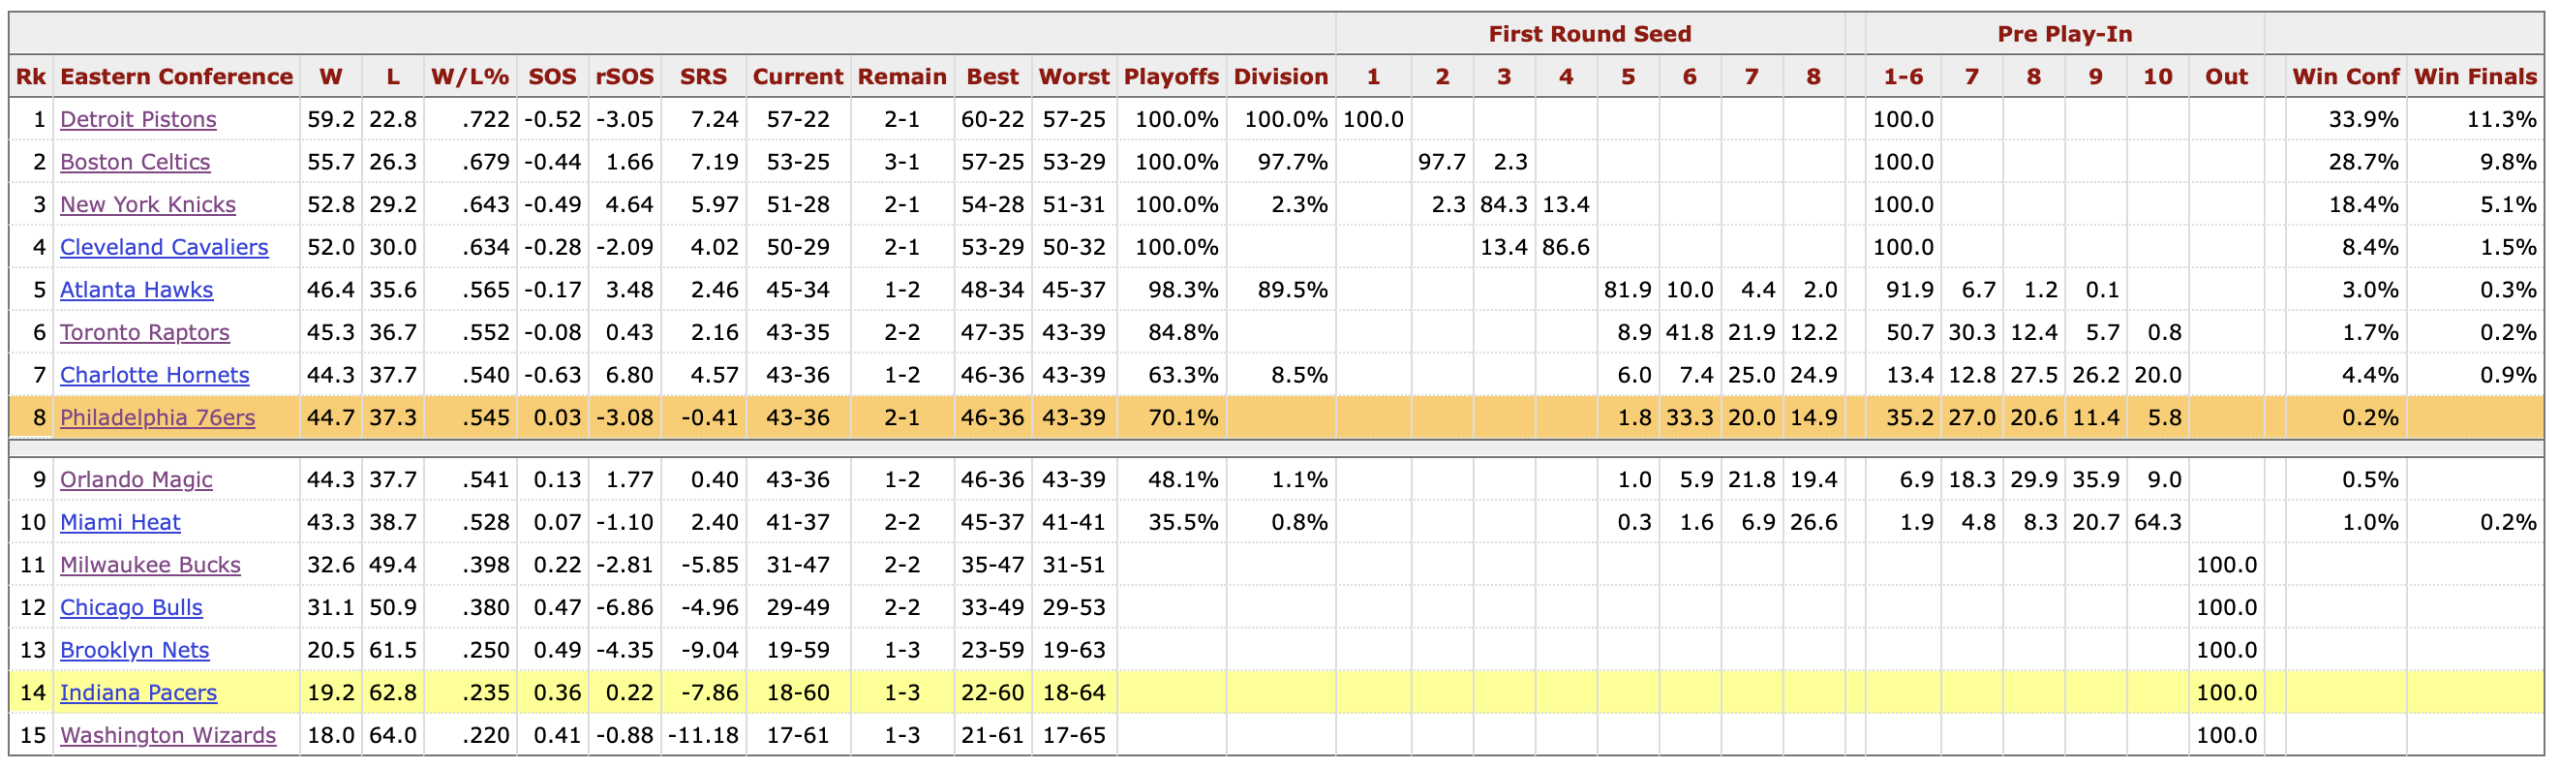The width and height of the screenshot is (2560, 769).
Task: Sort by the SRS column header
Action: pyautogui.click(x=703, y=77)
